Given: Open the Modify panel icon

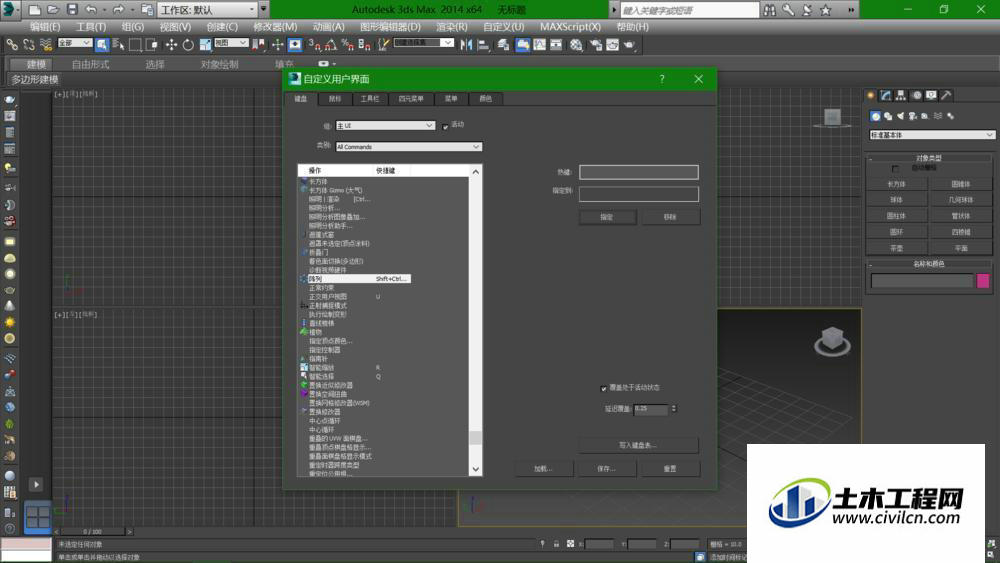Looking at the screenshot, I should coord(886,96).
